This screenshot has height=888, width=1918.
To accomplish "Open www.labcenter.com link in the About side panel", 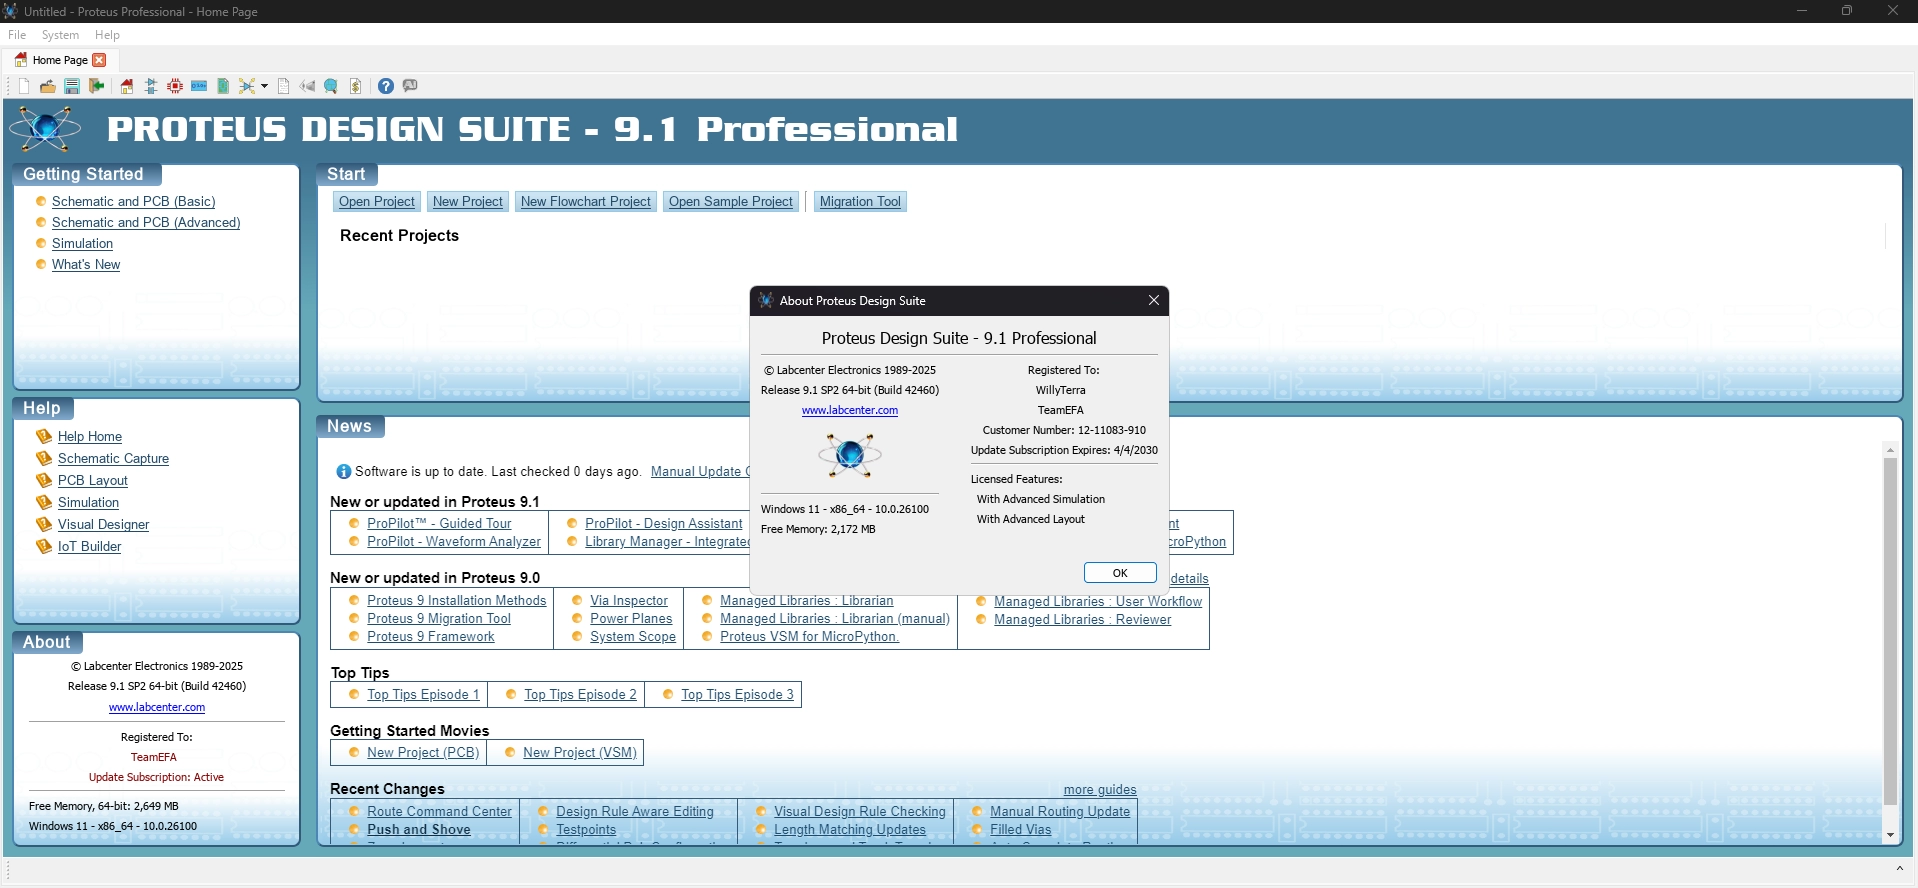I will click(157, 707).
